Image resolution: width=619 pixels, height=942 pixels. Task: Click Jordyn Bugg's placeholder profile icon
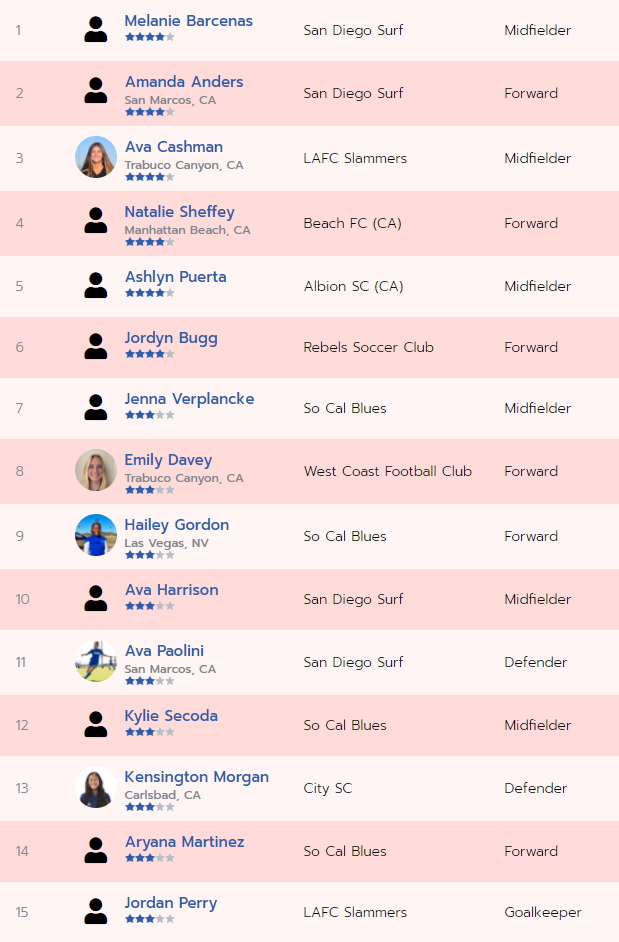[96, 347]
